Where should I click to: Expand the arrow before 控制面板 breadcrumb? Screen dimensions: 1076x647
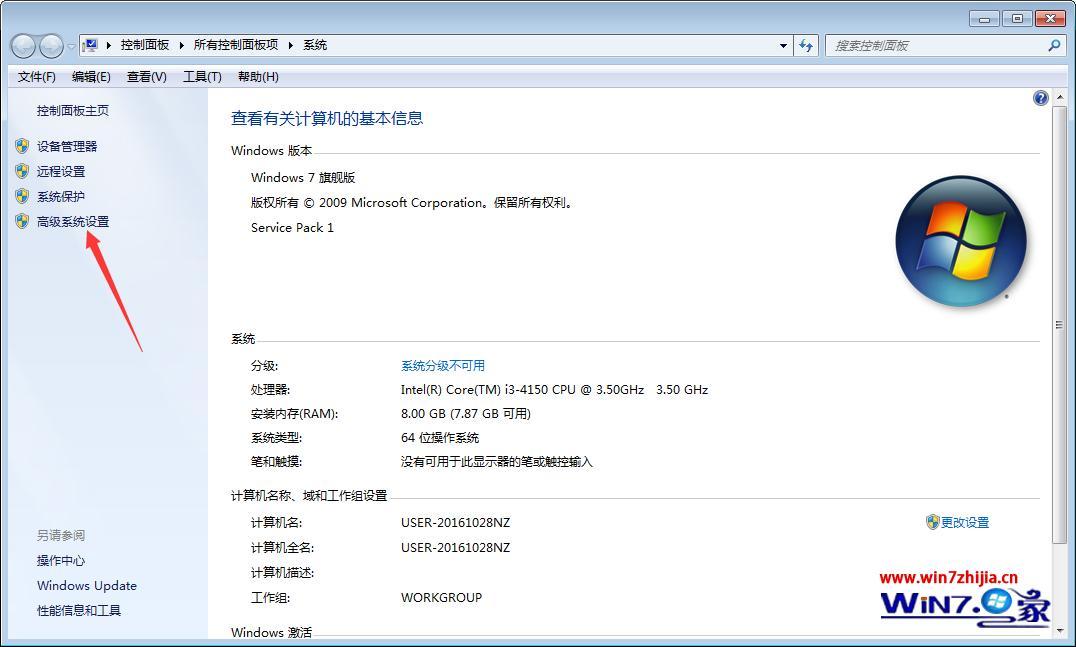point(108,45)
